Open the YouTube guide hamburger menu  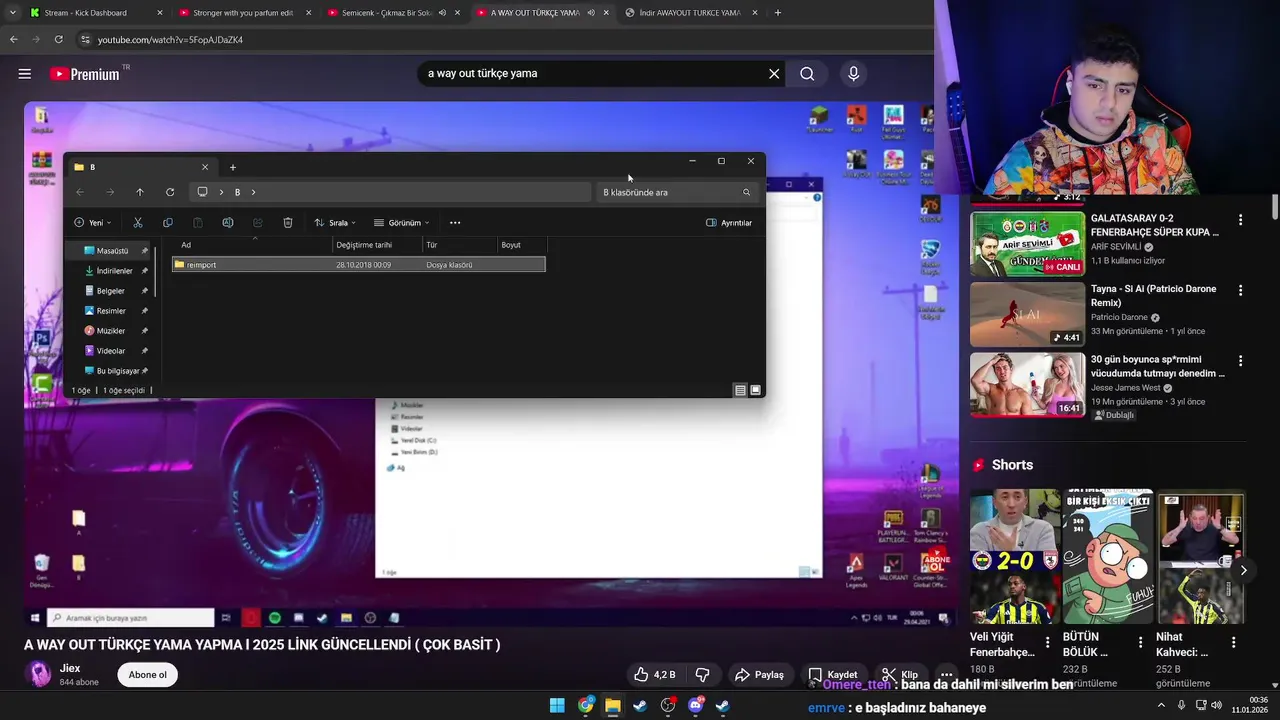[25, 74]
